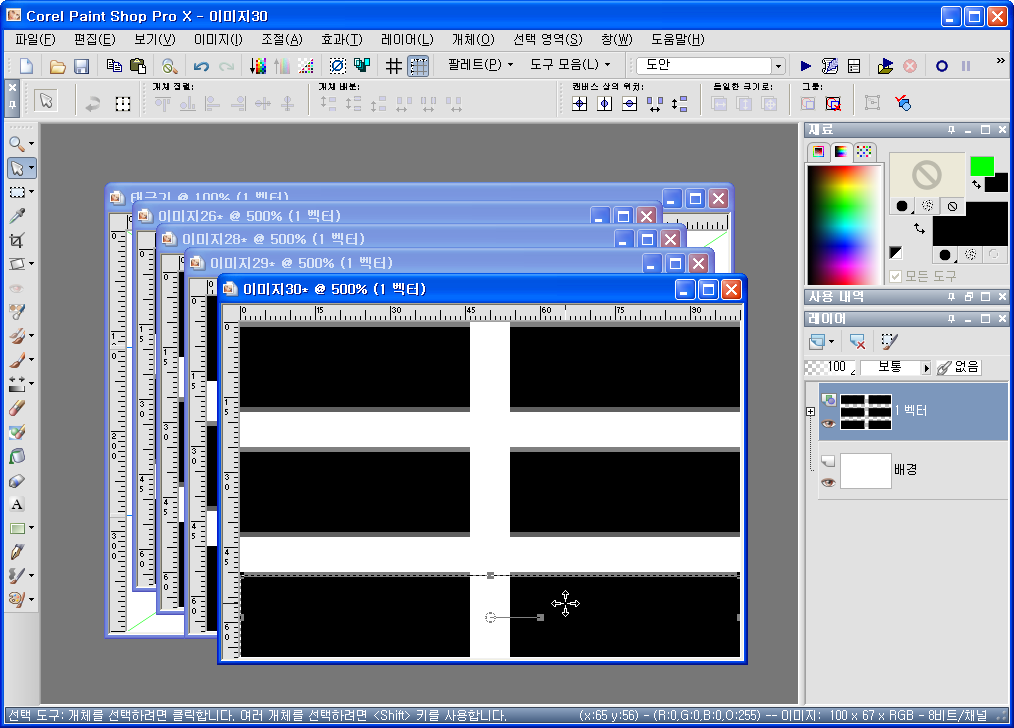Open the 도구 모음(L) dropdown

[x=570, y=65]
